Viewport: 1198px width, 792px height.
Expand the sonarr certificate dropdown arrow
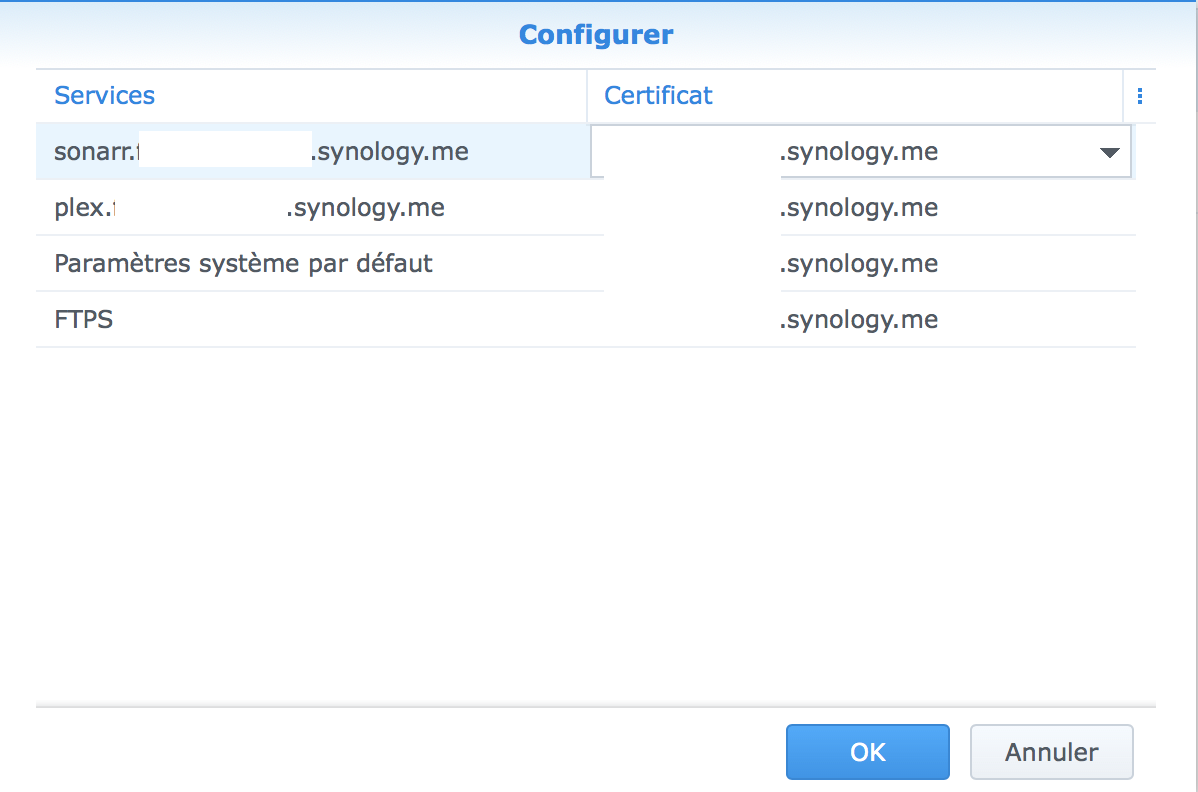1108,153
